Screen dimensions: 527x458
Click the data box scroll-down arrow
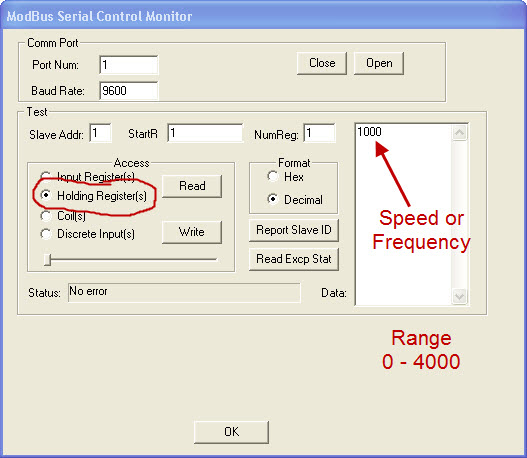point(459,296)
